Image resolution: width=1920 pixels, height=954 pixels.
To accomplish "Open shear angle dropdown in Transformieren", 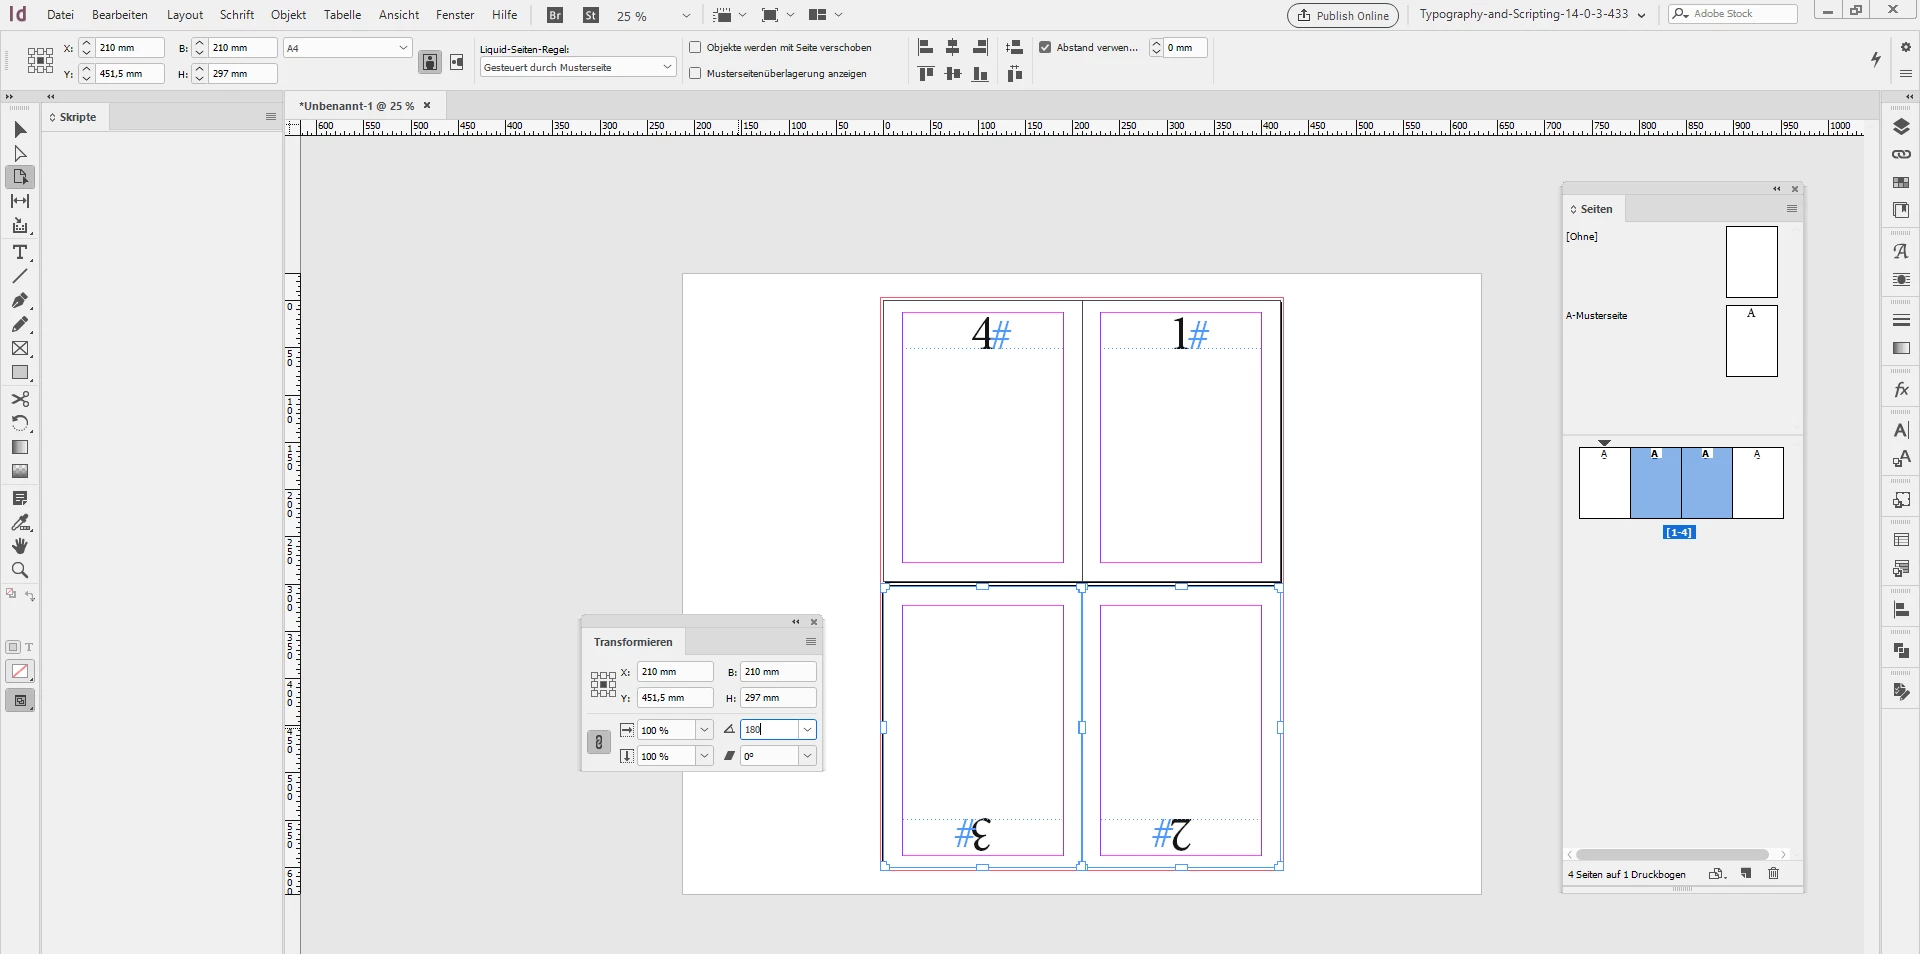I will (x=807, y=756).
